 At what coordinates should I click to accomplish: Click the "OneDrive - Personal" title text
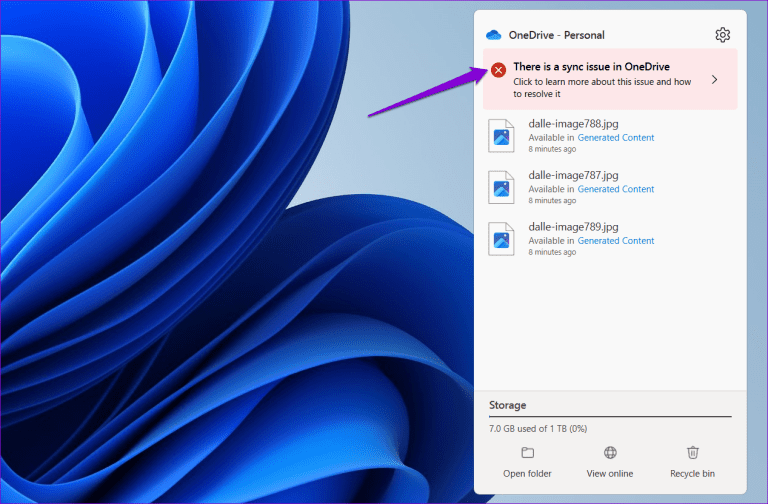pyautogui.click(x=558, y=35)
